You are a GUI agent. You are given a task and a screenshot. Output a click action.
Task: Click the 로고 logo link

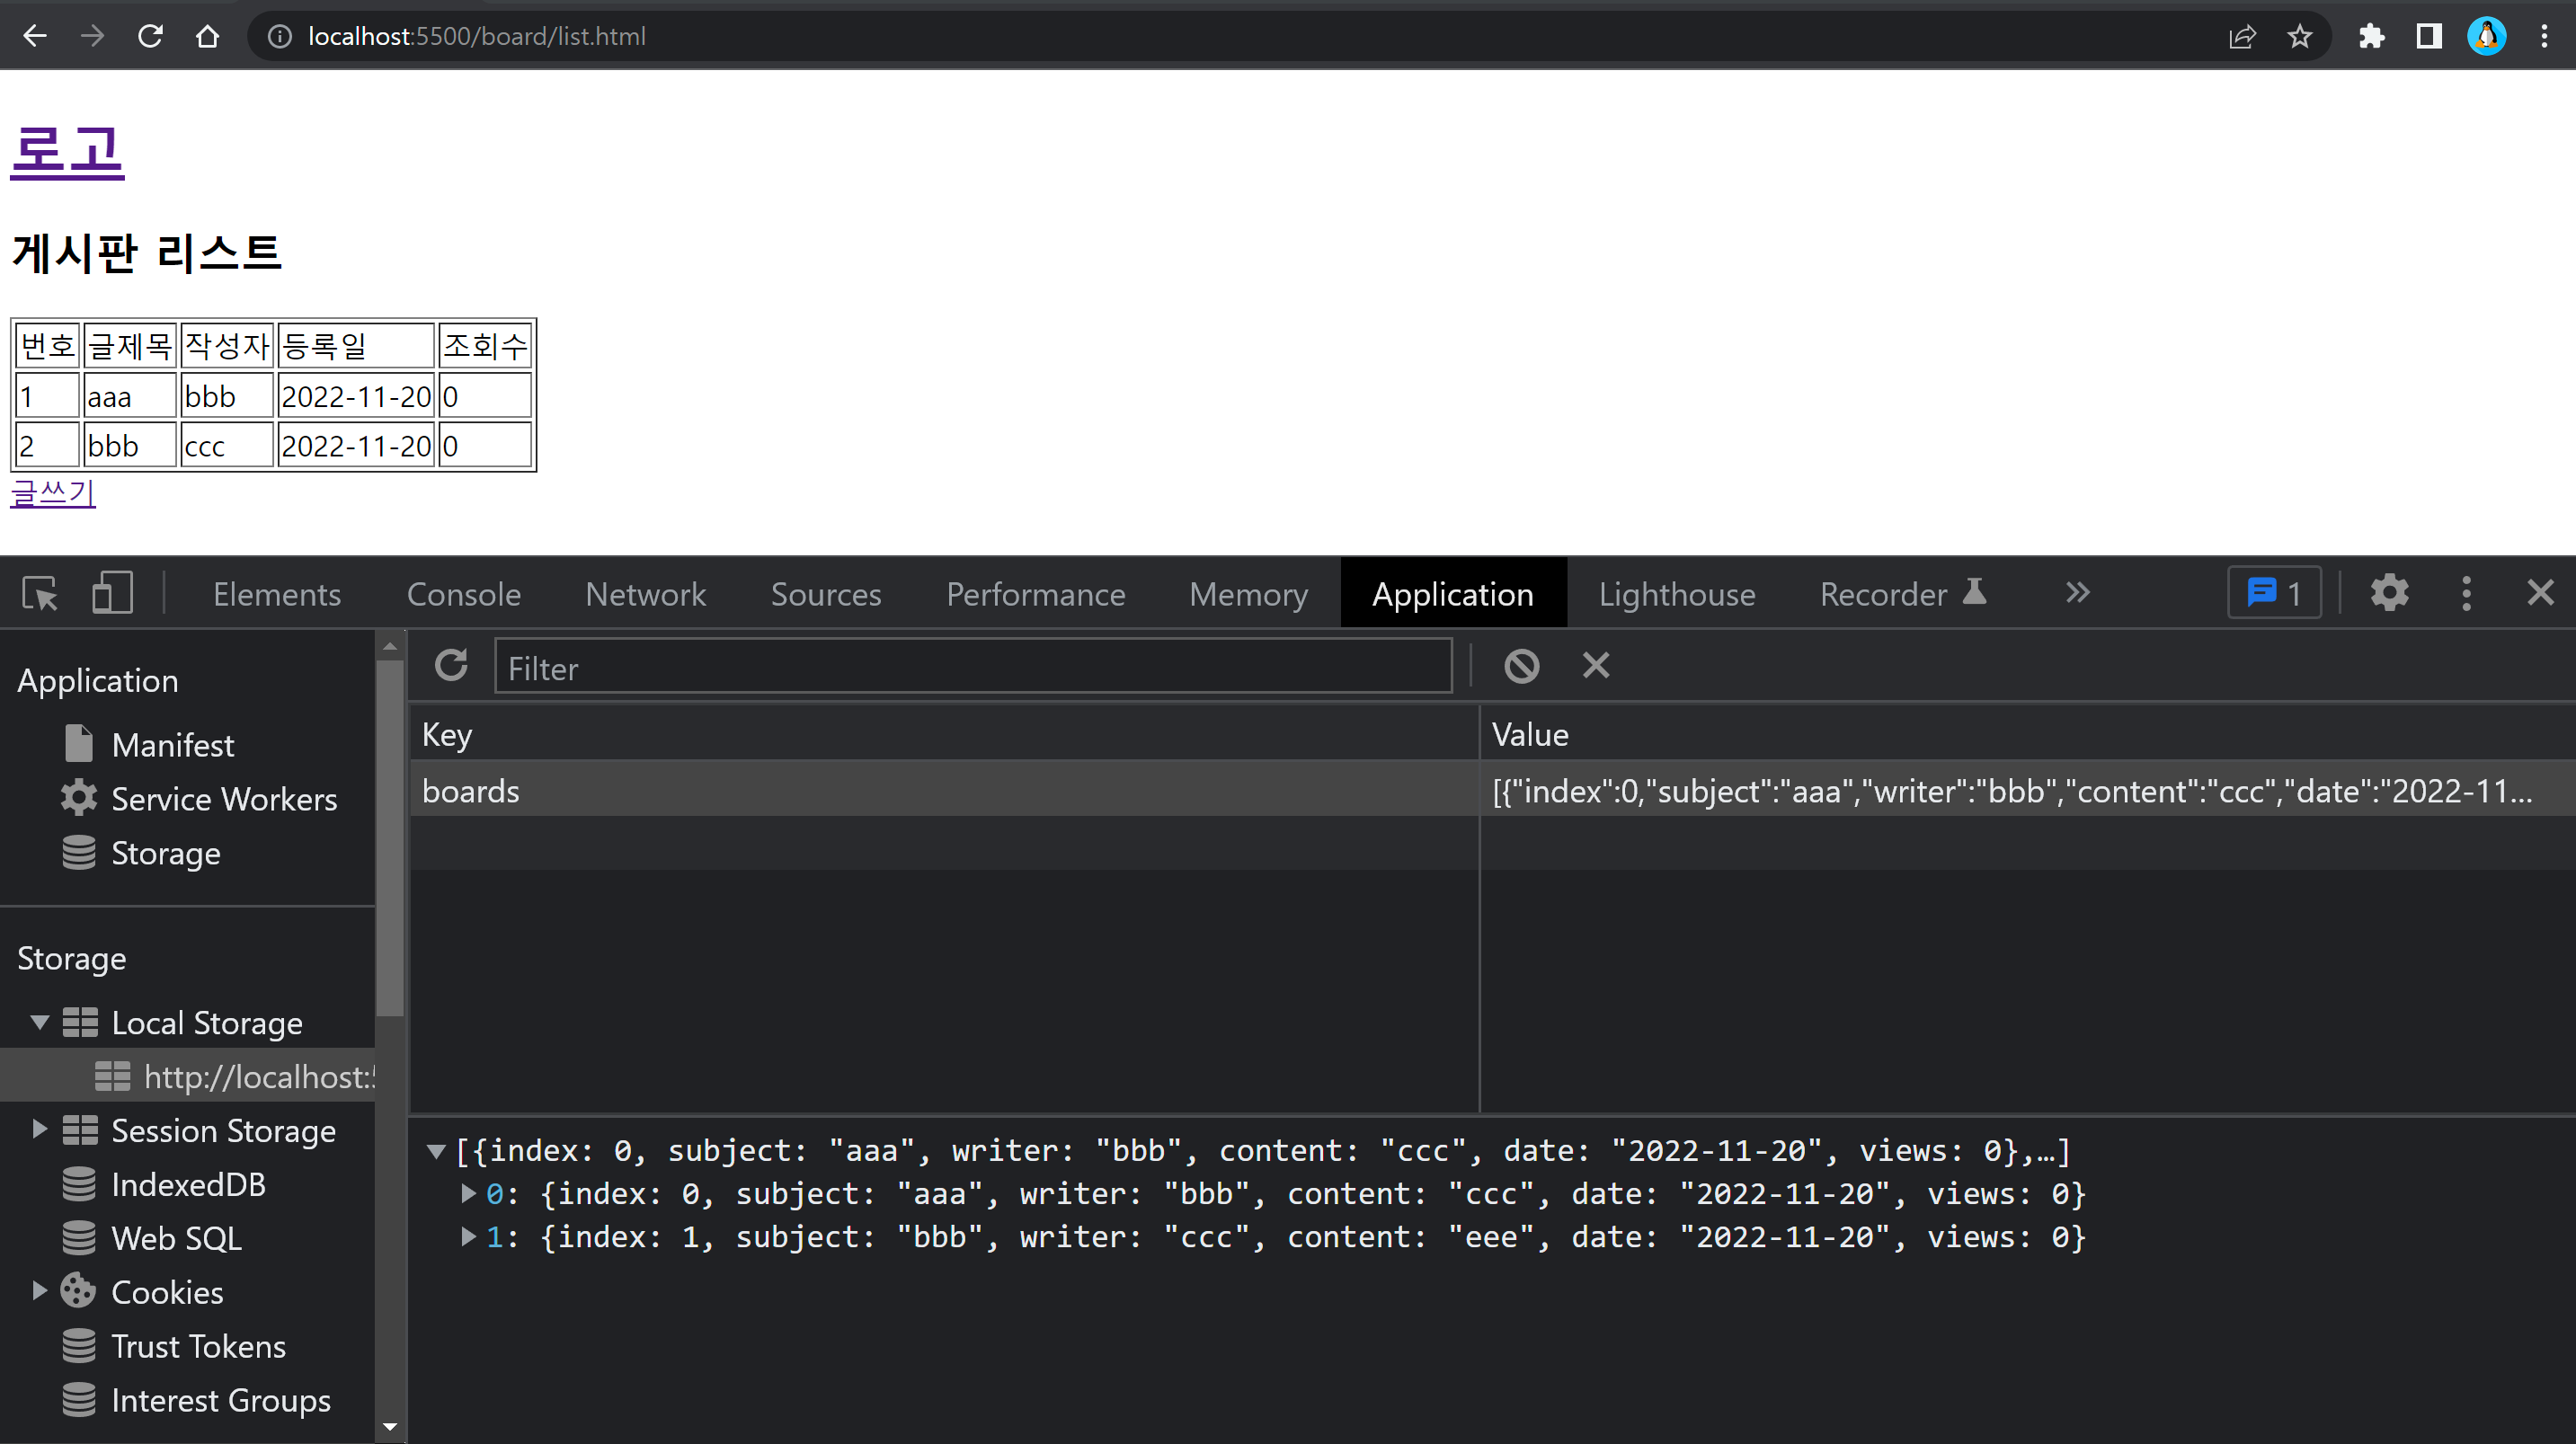[67, 151]
